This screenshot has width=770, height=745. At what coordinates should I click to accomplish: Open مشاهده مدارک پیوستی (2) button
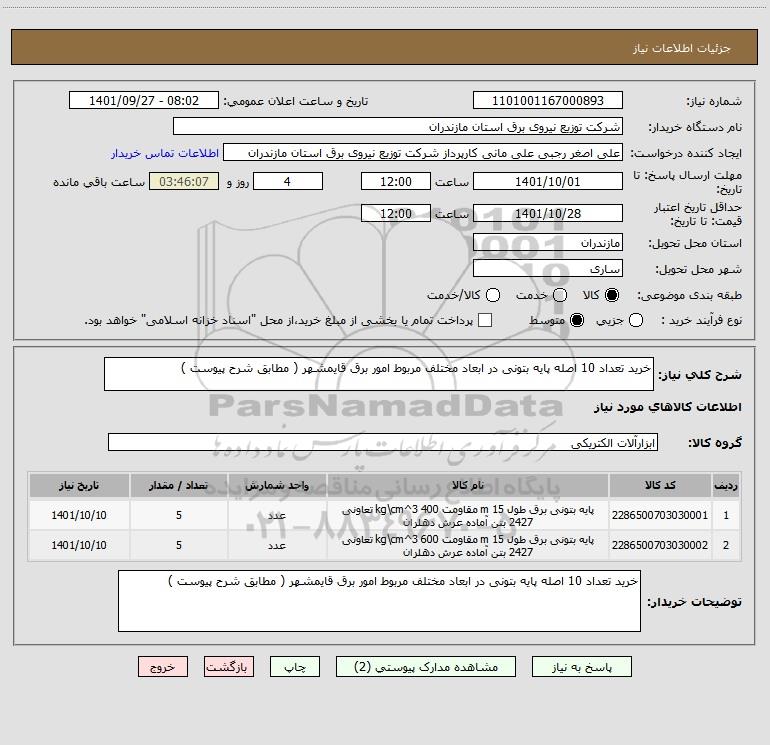(426, 667)
